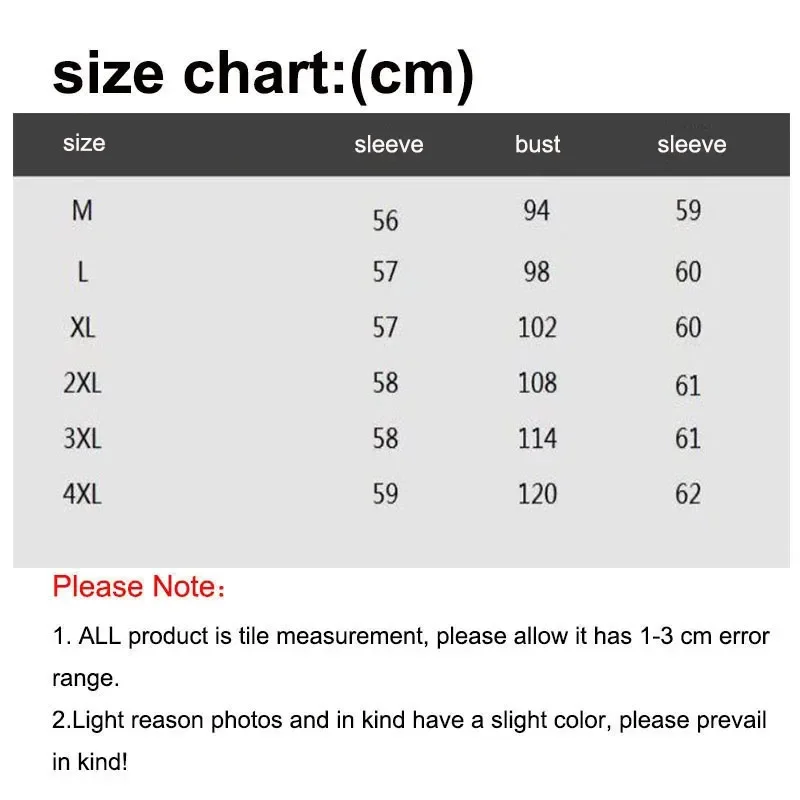The image size is (800, 800).
Task: Click the 3XL size label
Action: pyautogui.click(x=83, y=439)
